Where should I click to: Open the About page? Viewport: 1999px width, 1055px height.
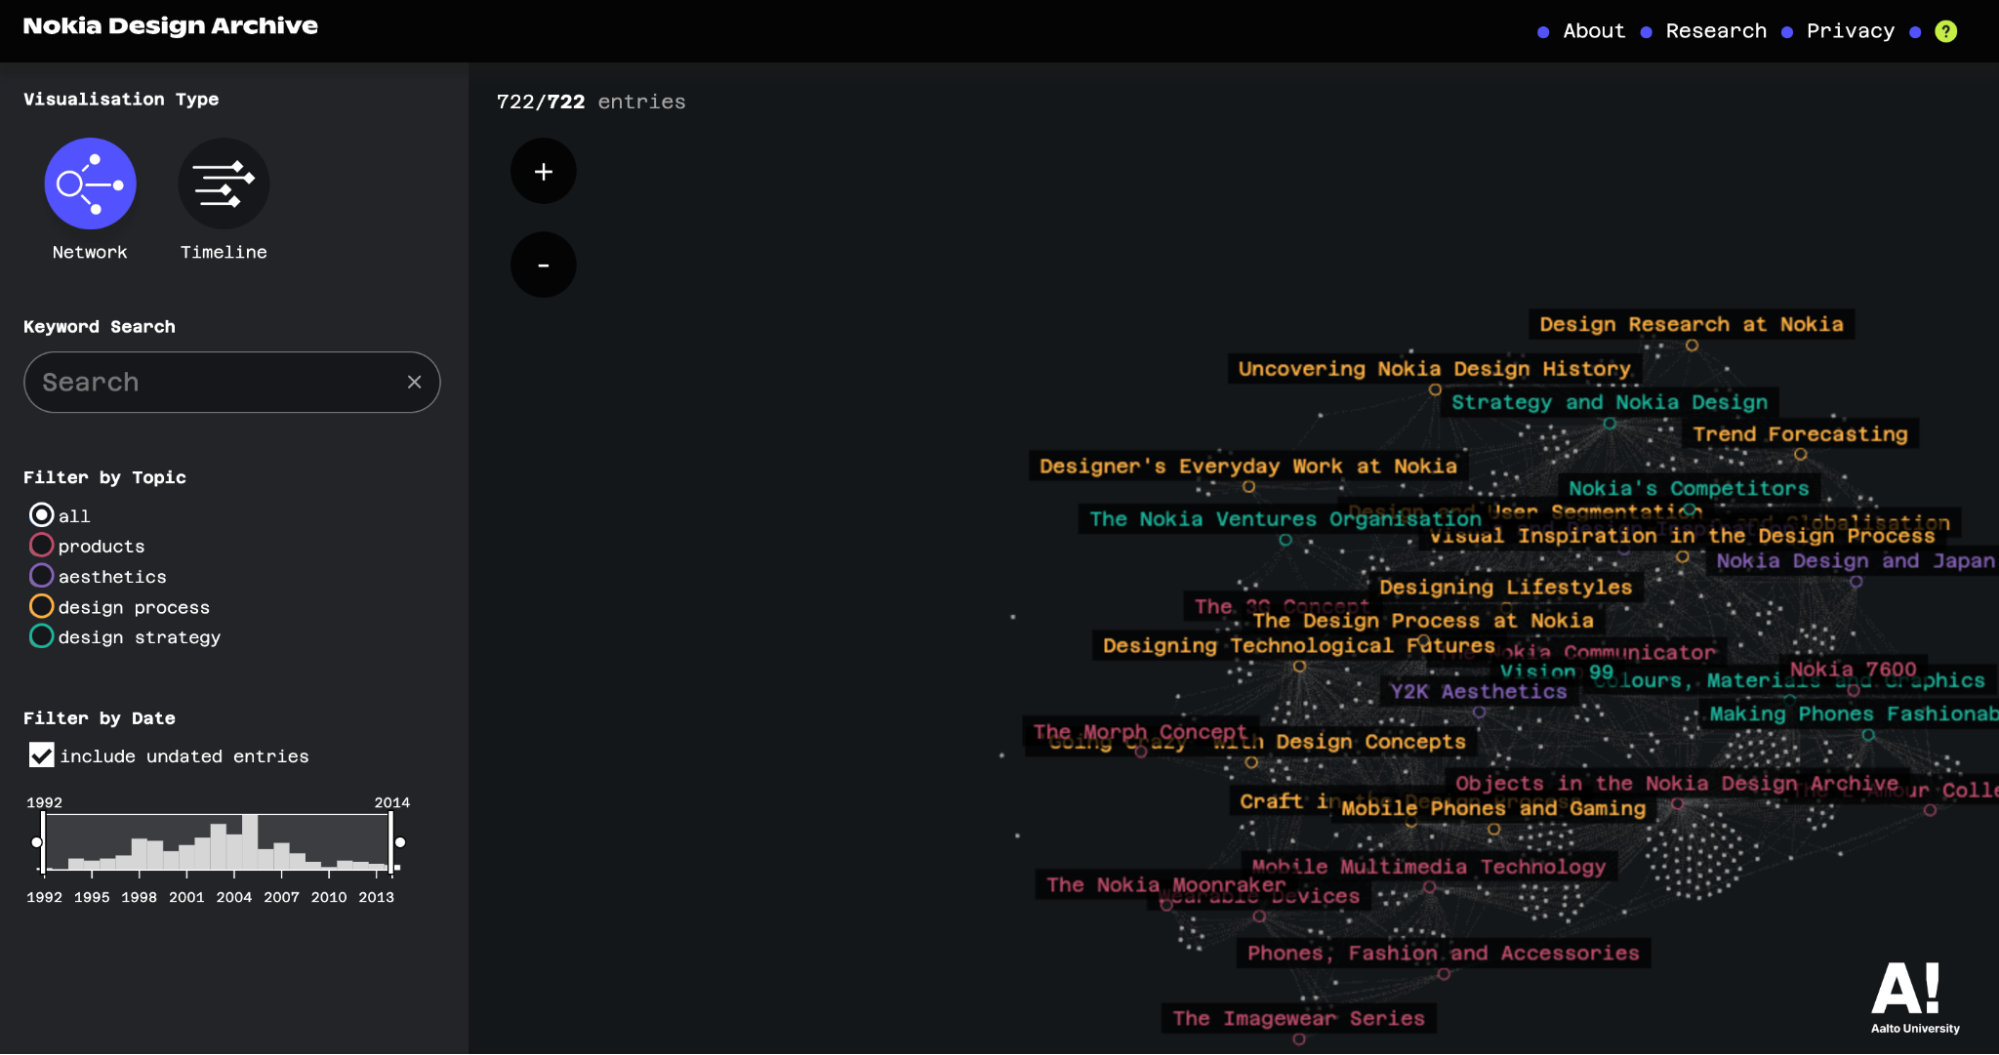pyautogui.click(x=1593, y=31)
